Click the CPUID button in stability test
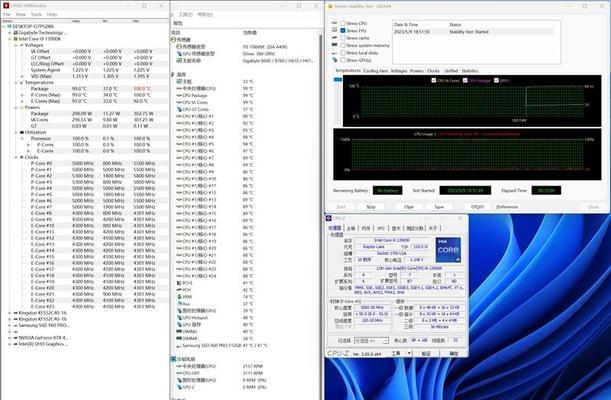 [x=477, y=207]
